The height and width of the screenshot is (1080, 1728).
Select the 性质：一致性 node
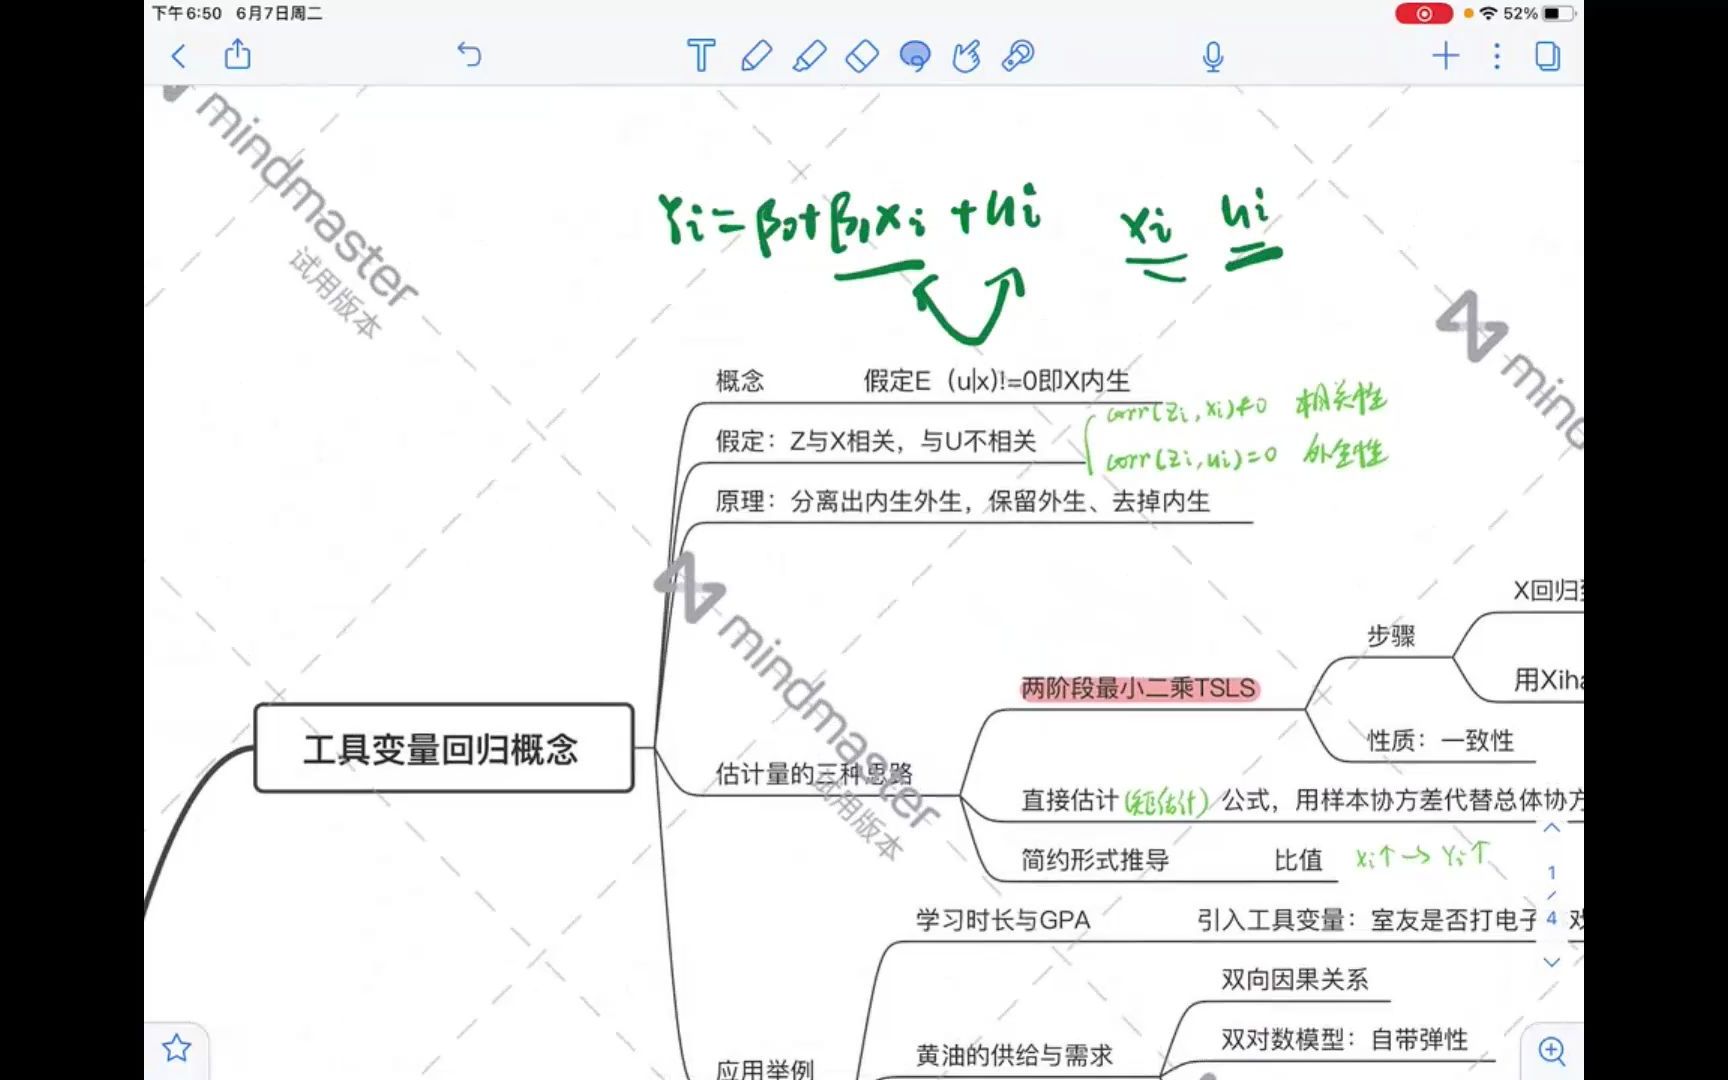click(x=1440, y=741)
